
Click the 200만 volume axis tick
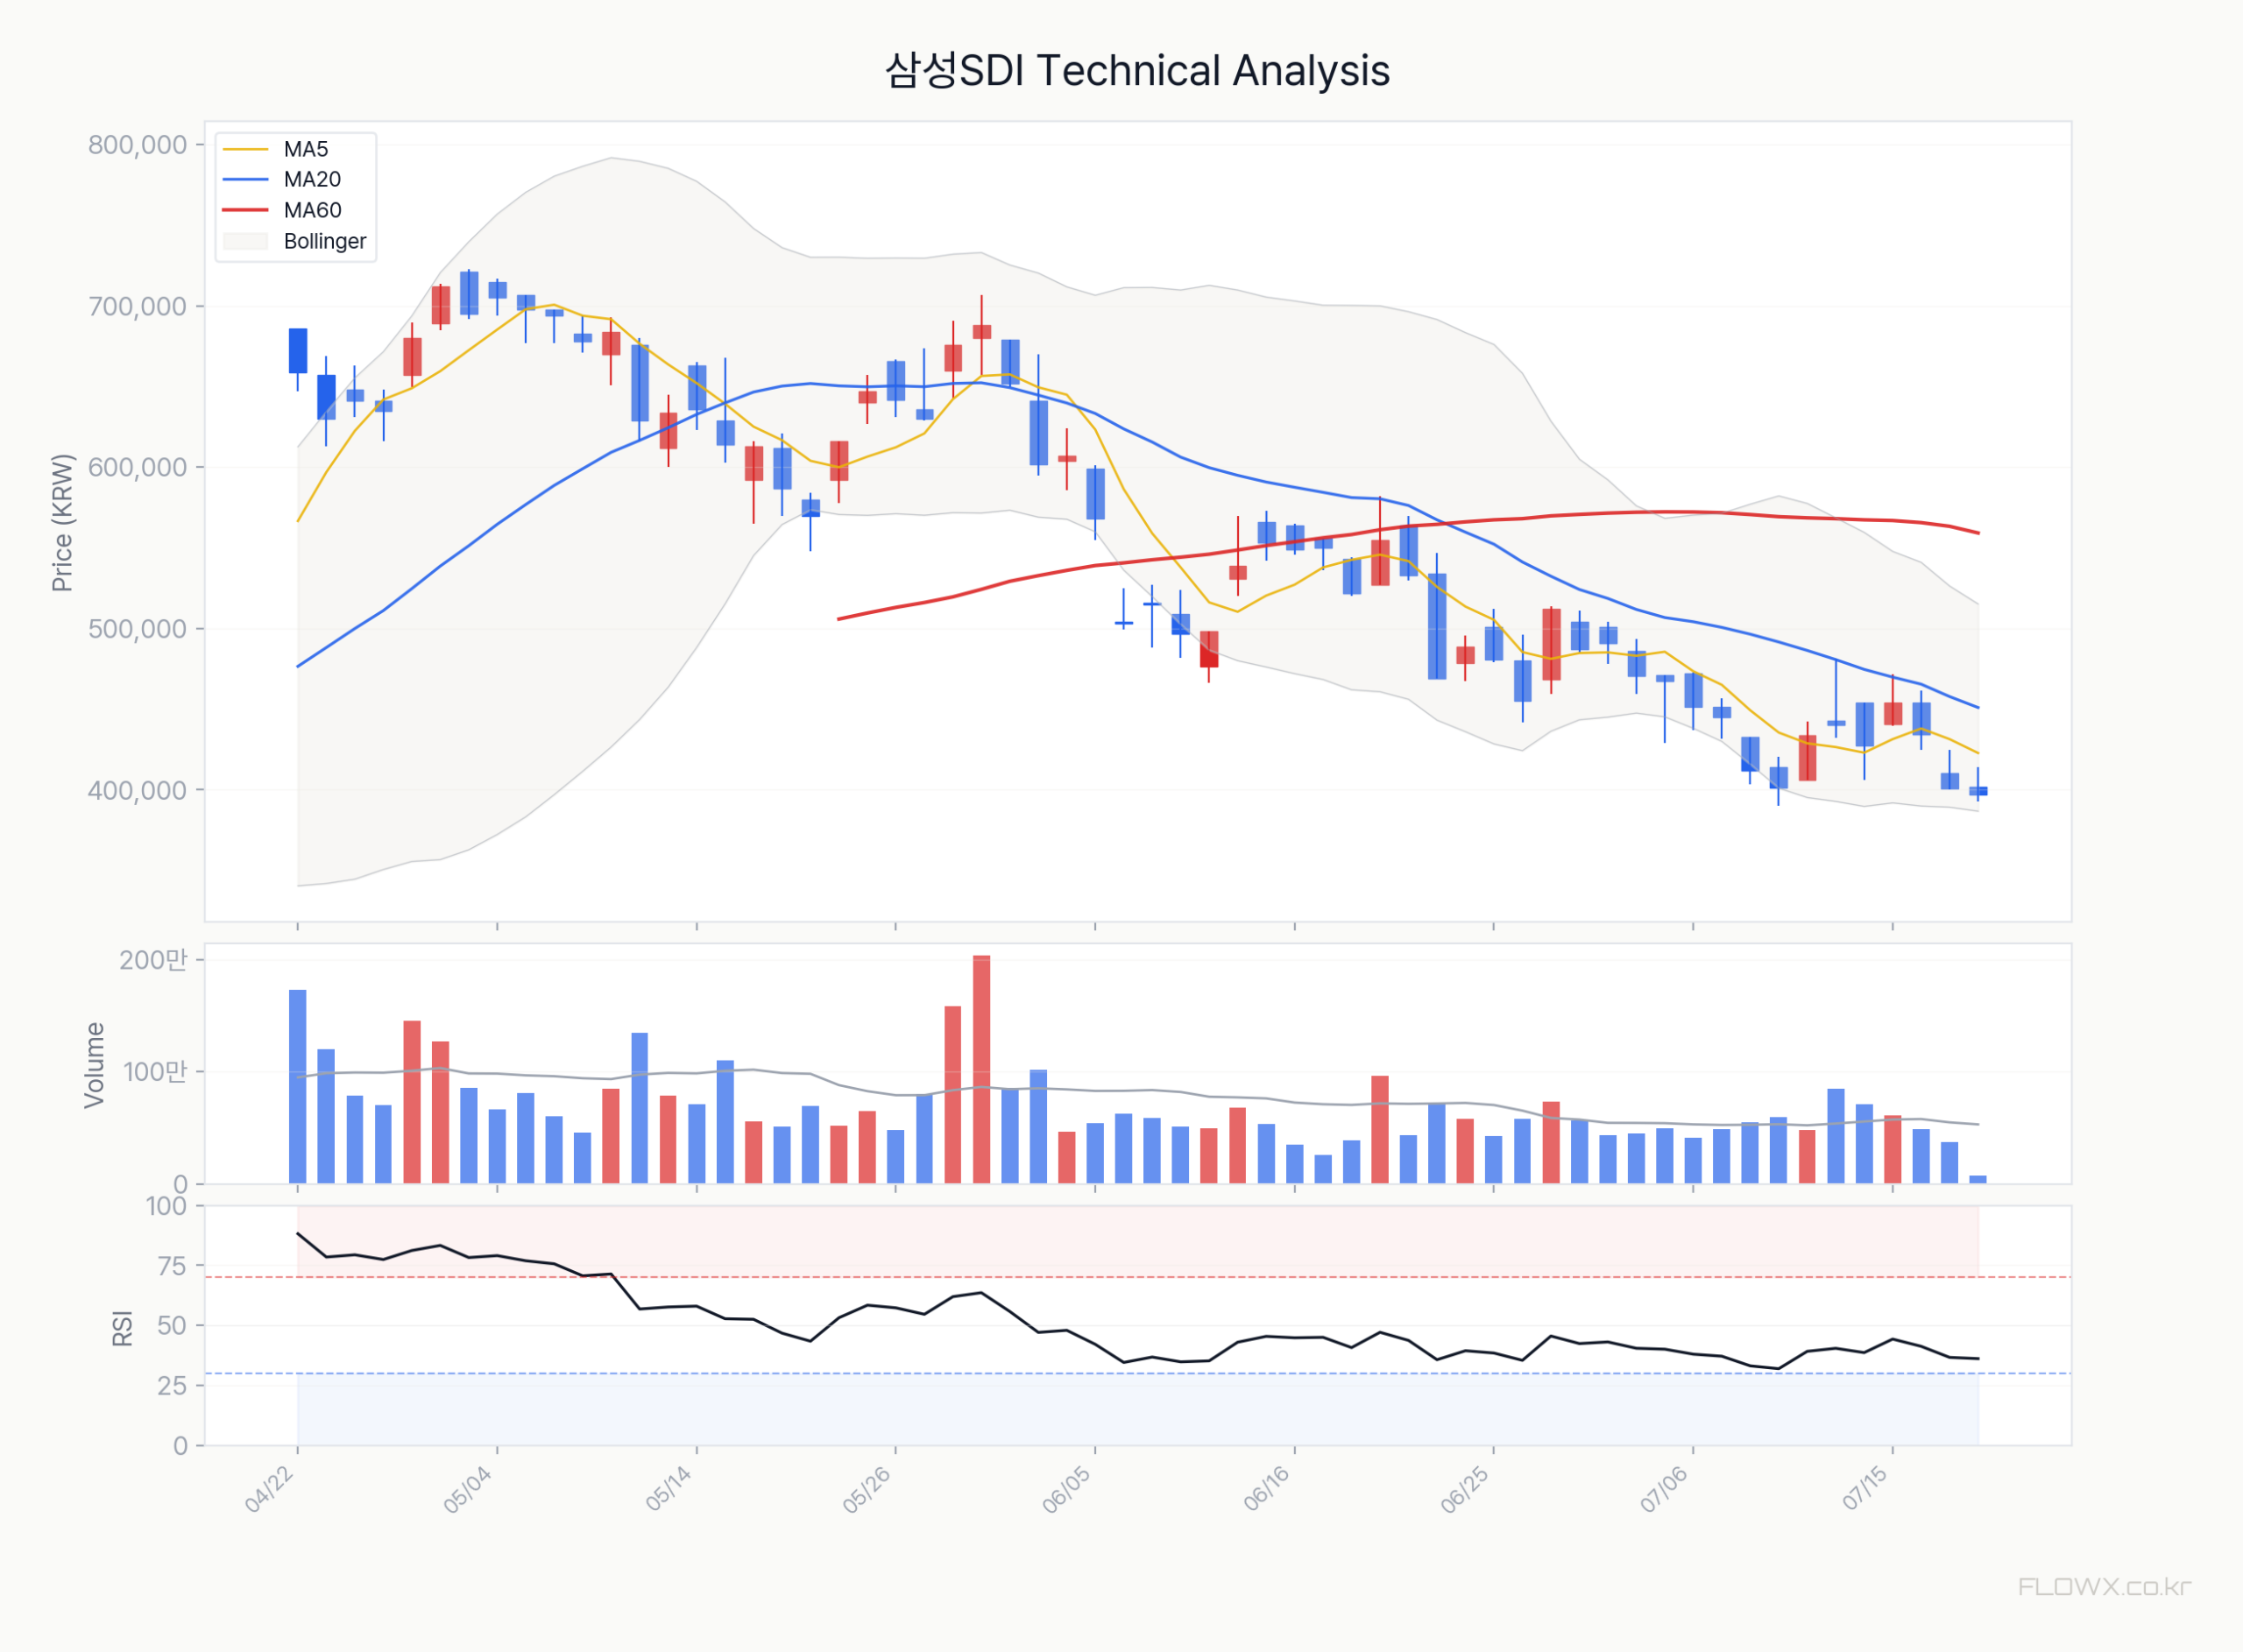[153, 960]
